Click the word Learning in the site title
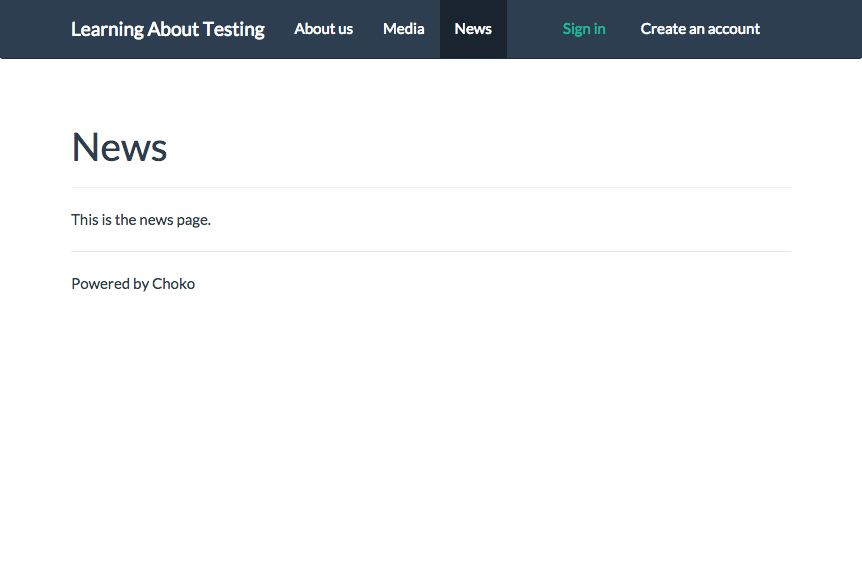 [107, 29]
